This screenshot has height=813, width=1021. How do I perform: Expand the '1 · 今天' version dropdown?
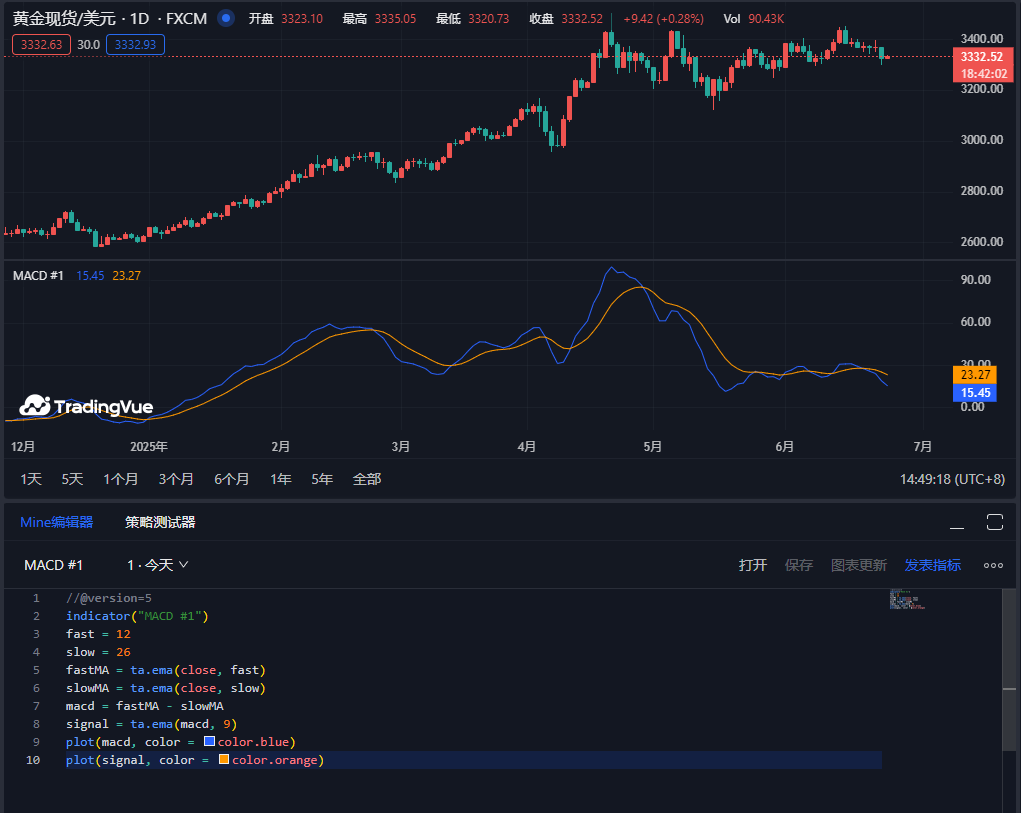(158, 565)
